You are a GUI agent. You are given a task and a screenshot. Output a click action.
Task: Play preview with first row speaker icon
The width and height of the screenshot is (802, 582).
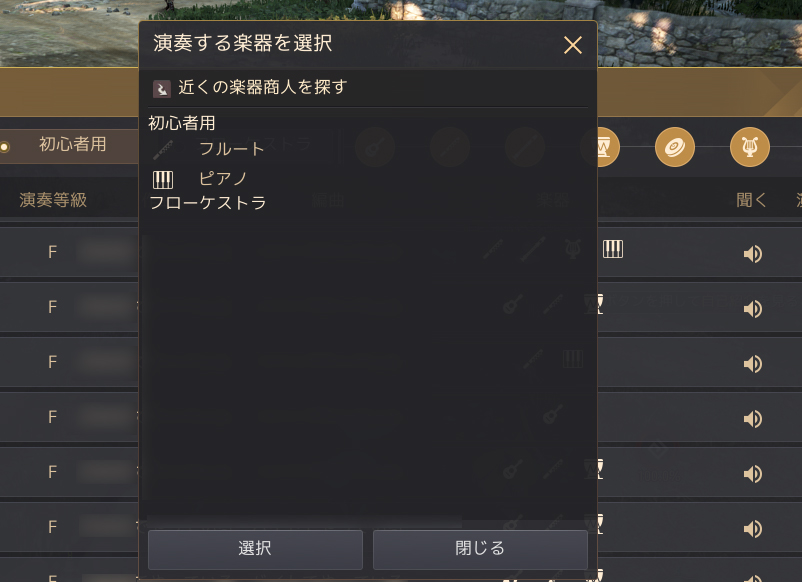(752, 254)
